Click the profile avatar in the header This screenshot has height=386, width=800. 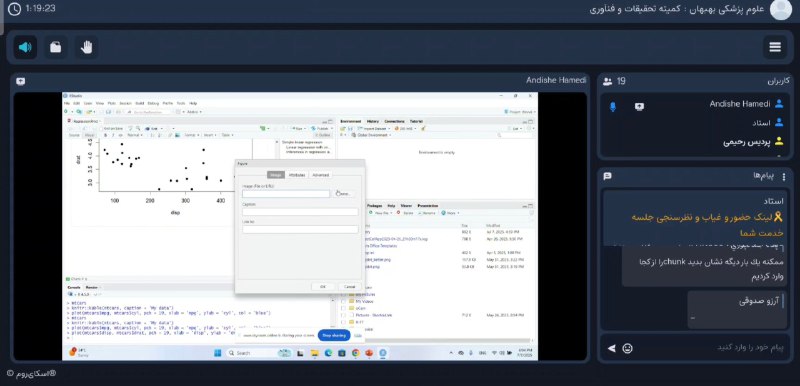[781, 9]
